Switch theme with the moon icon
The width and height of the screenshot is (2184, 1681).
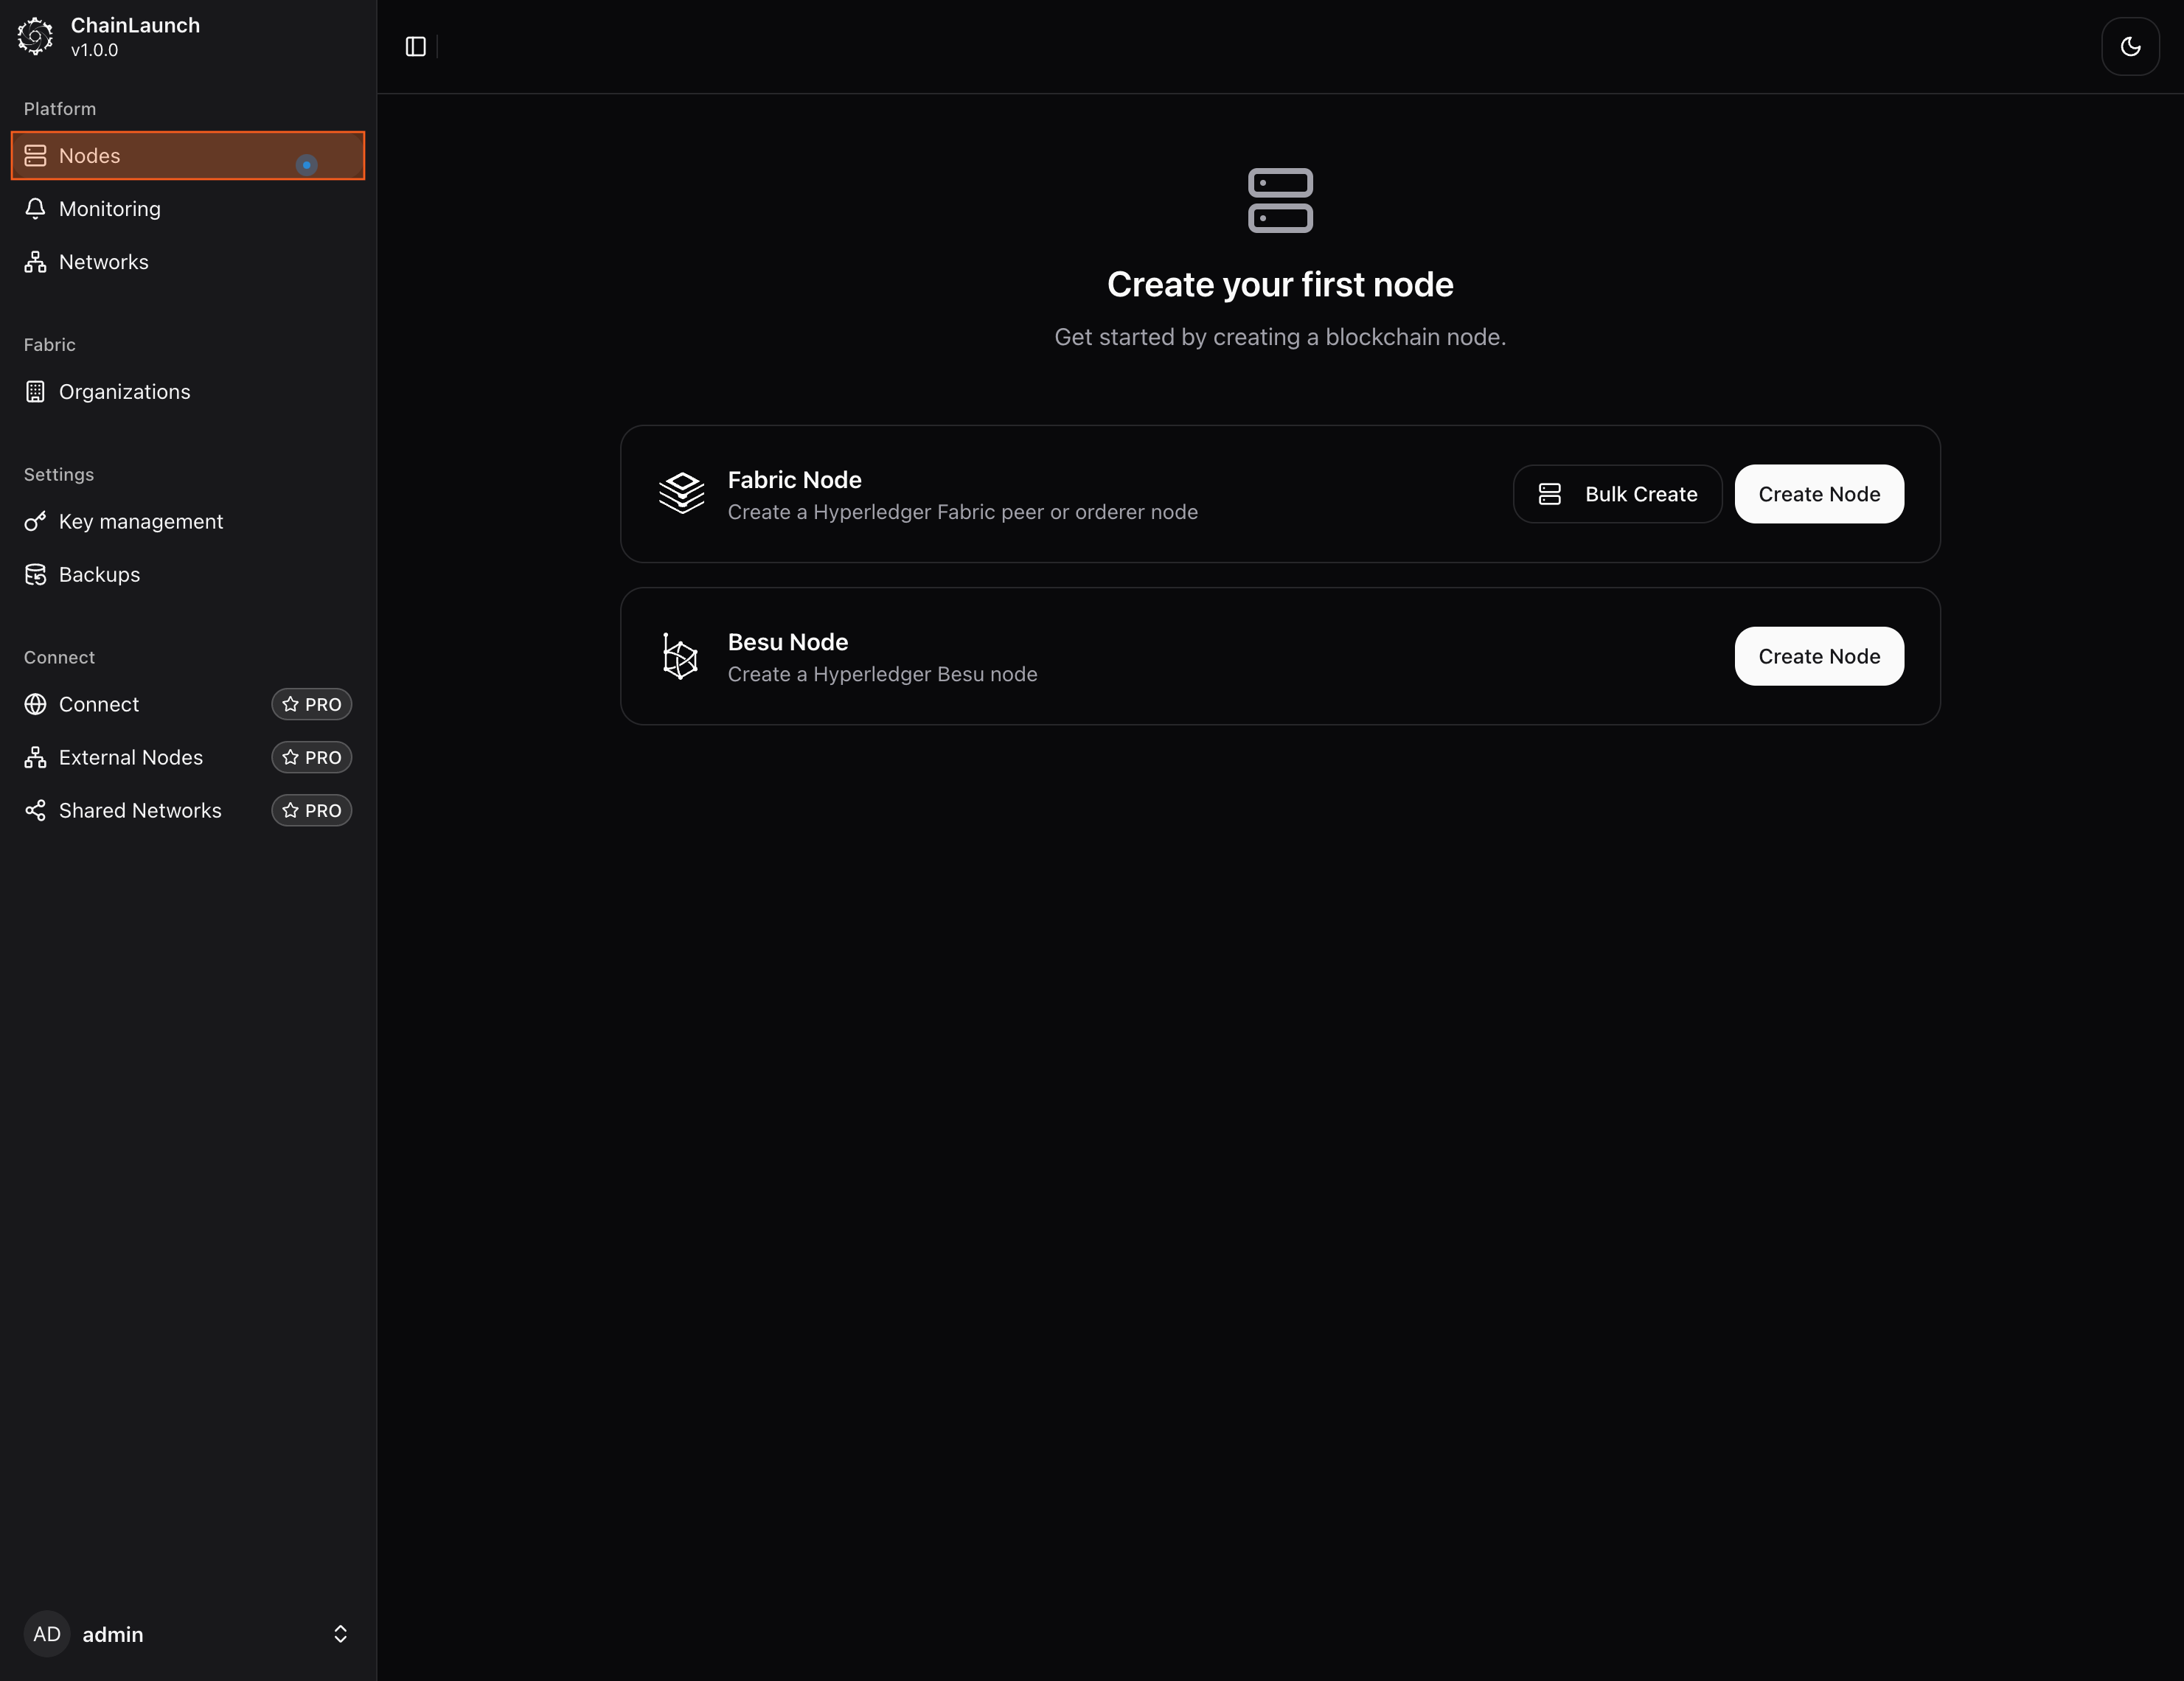pyautogui.click(x=2130, y=47)
